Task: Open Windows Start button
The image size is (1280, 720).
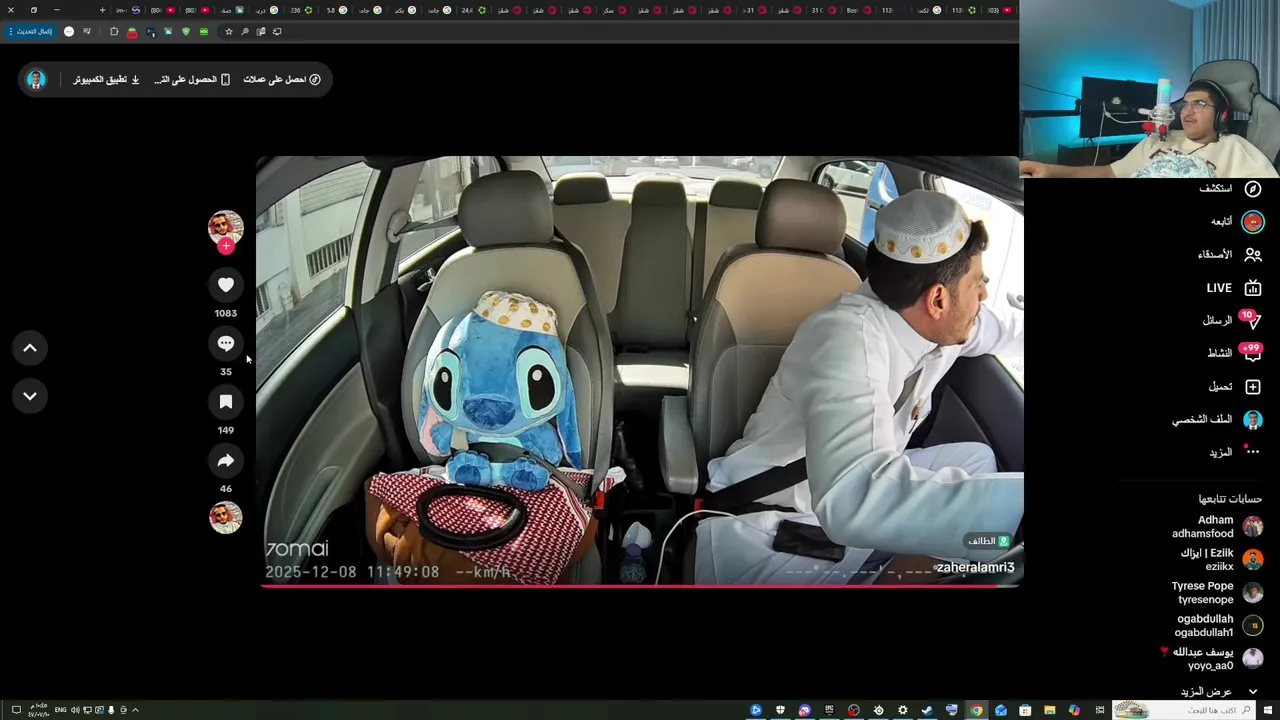Action: click(x=1267, y=710)
